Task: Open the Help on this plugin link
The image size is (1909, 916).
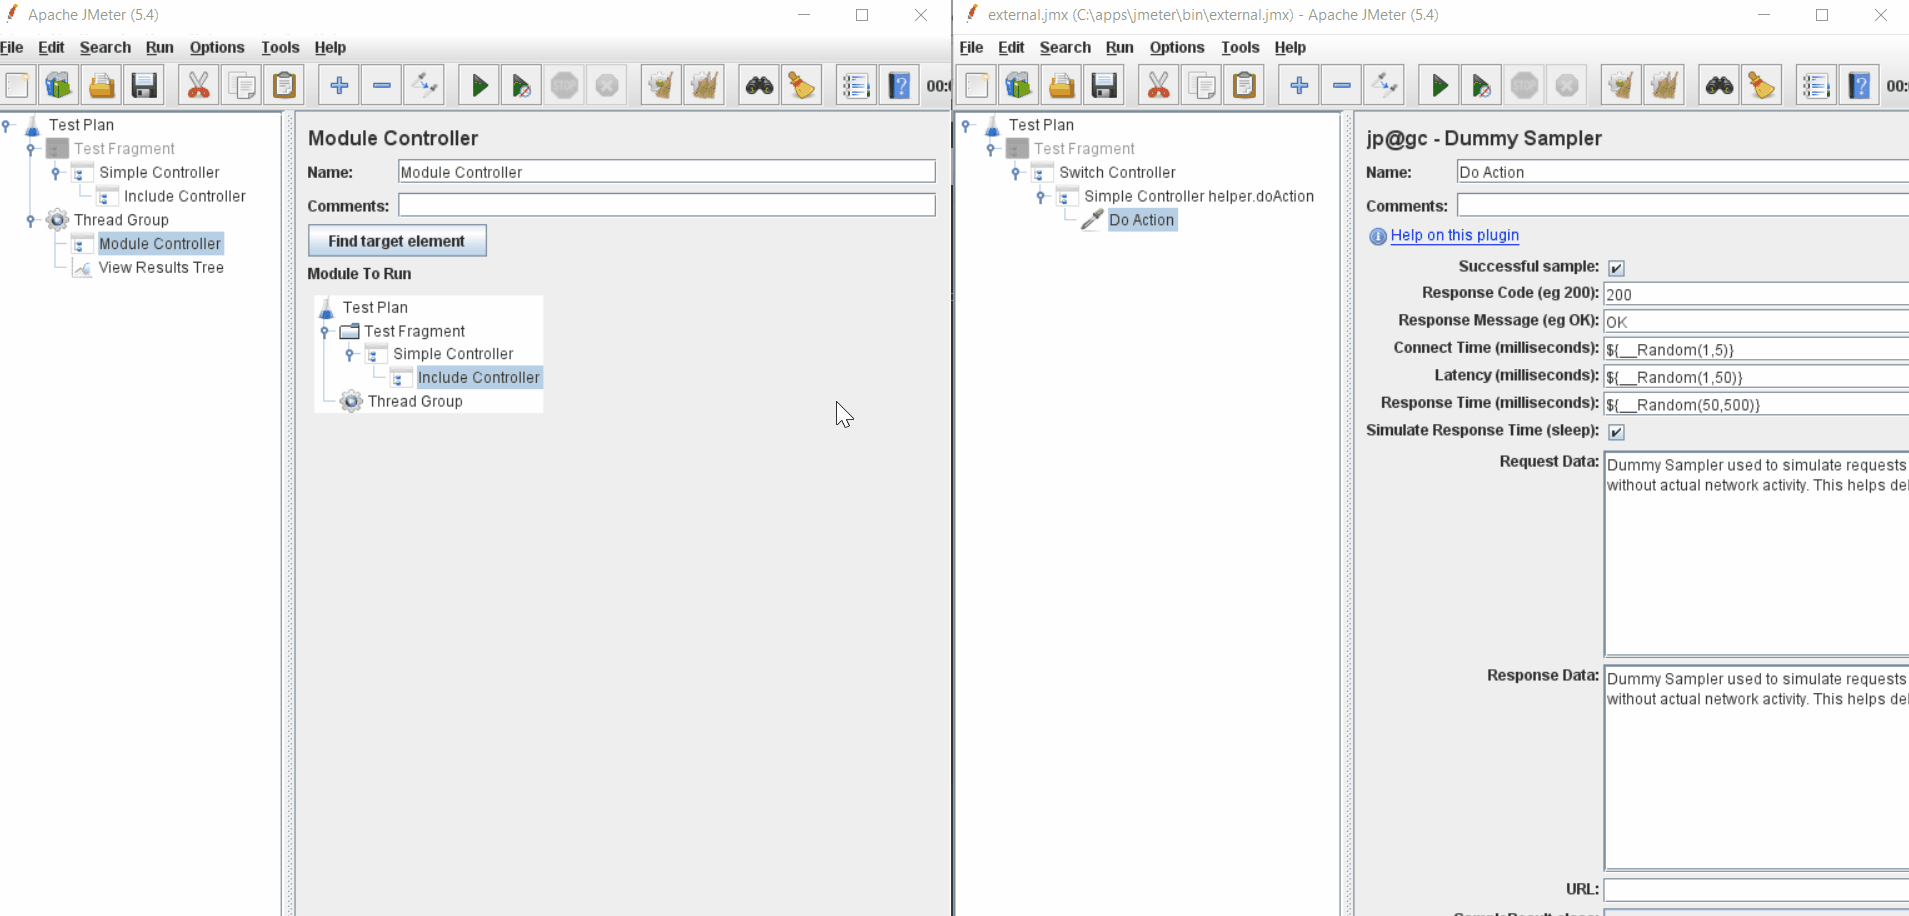Action: 1455,235
